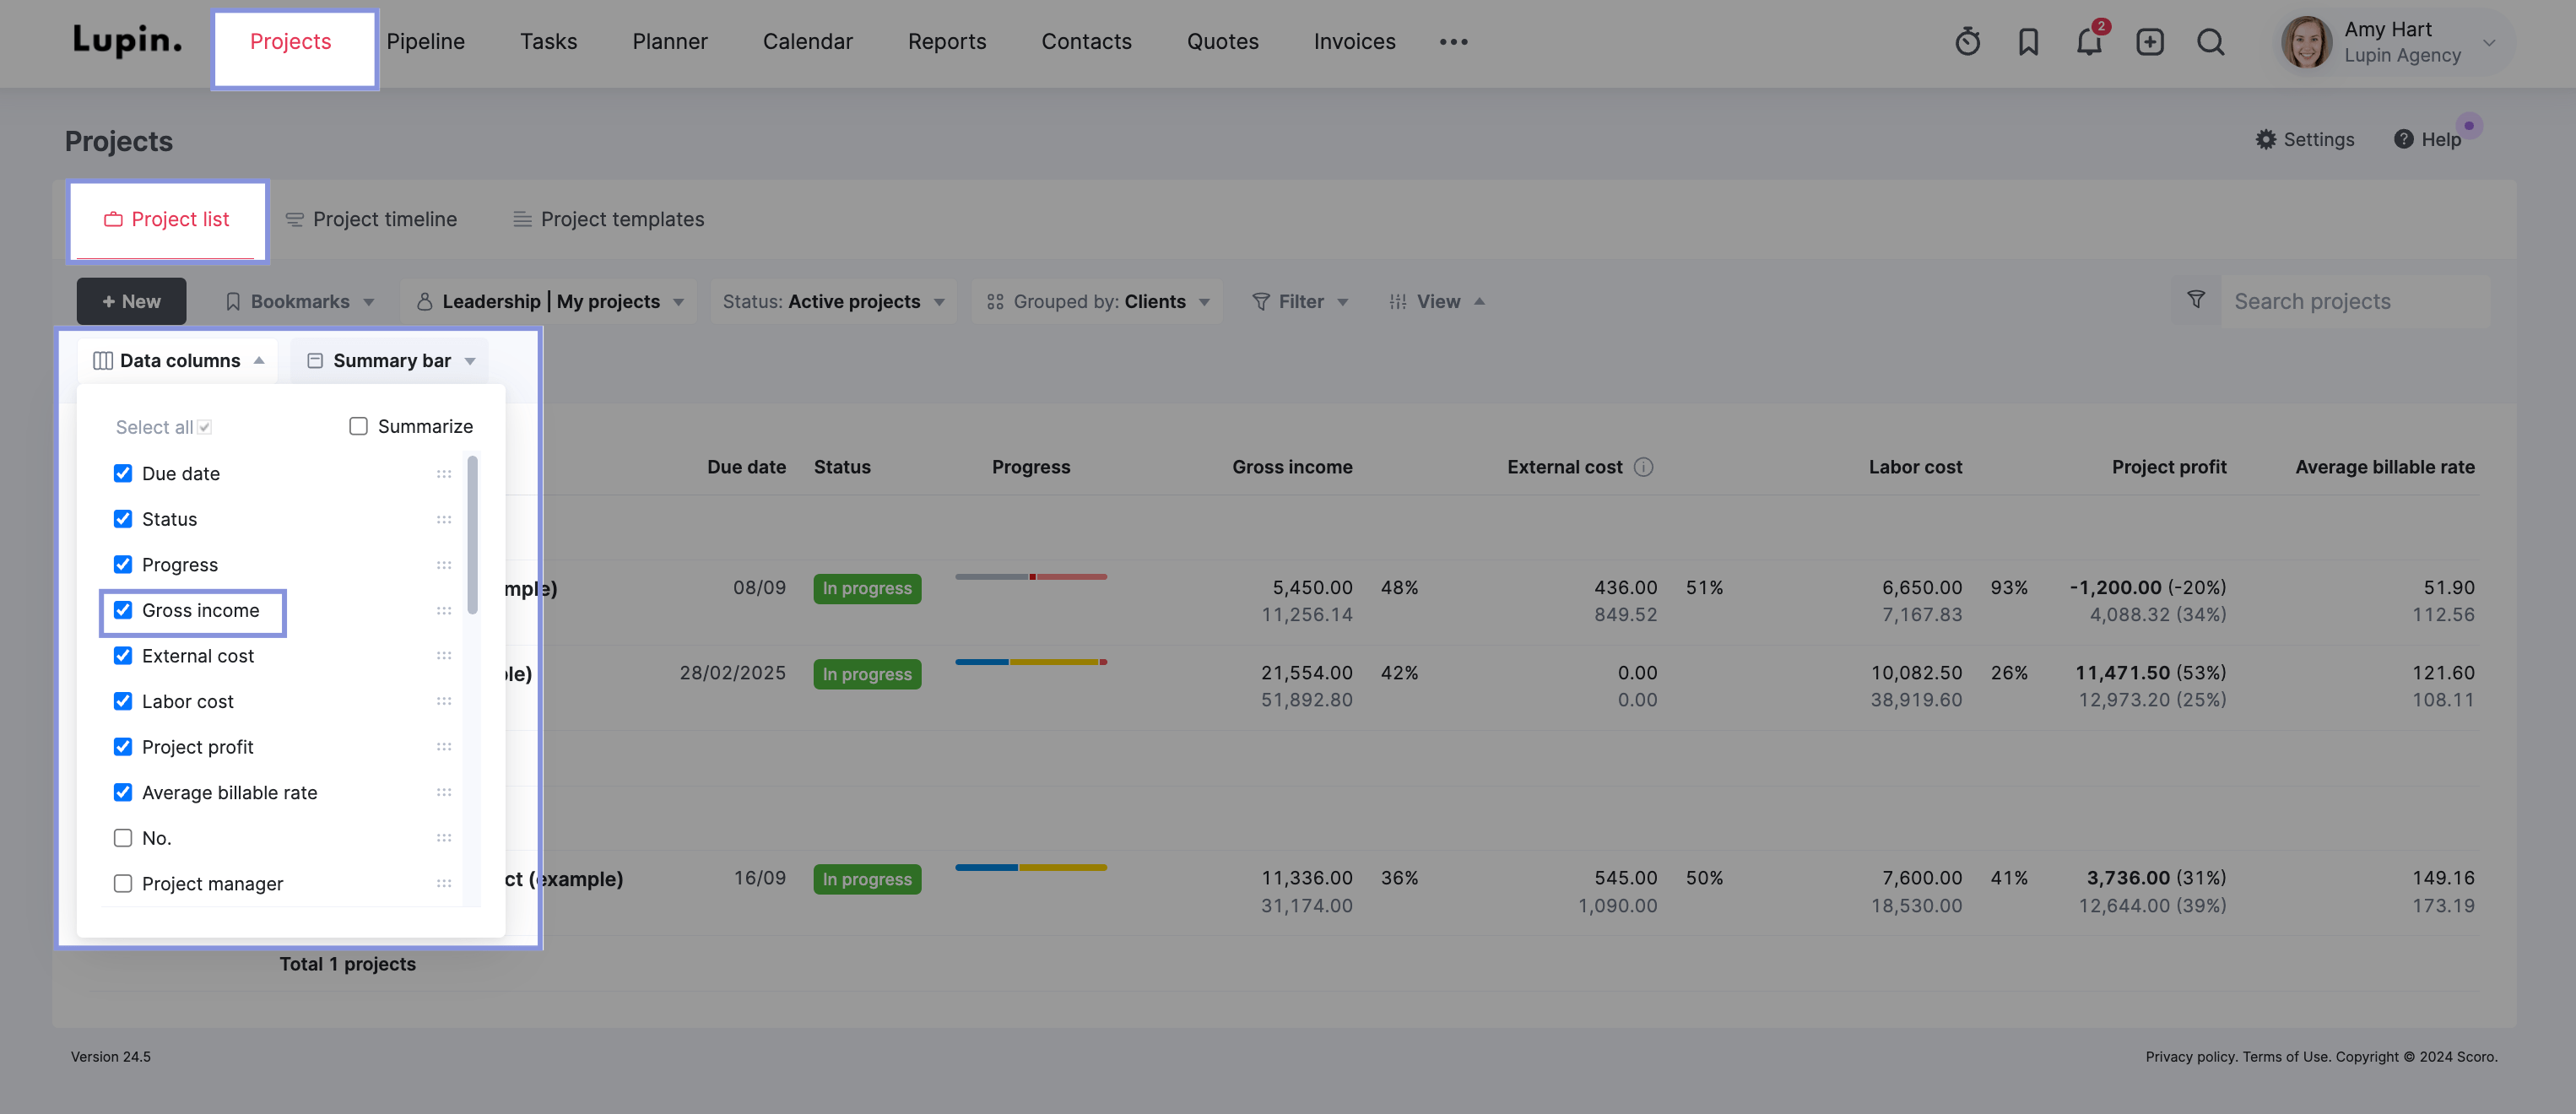Collapse the View dropdown
Screen dimensions: 2576x1114
click(1437, 301)
